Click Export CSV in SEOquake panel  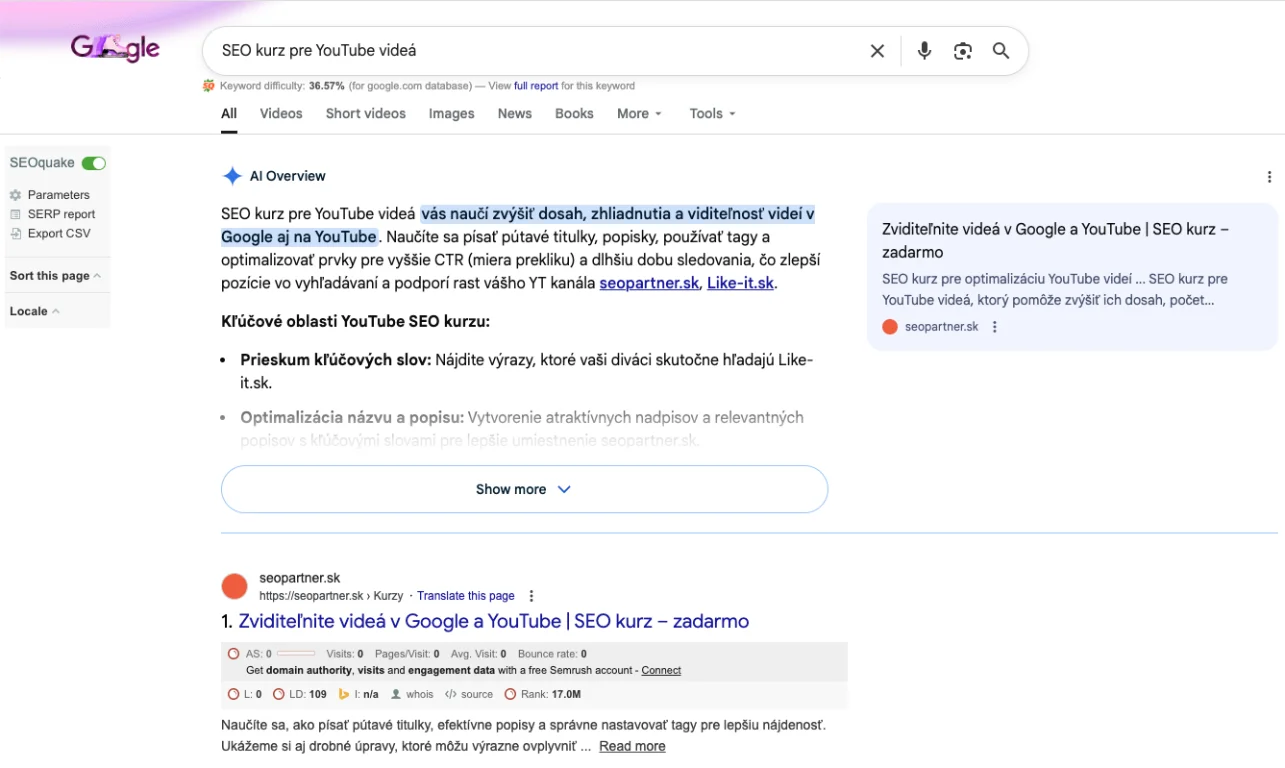pyautogui.click(x=58, y=233)
